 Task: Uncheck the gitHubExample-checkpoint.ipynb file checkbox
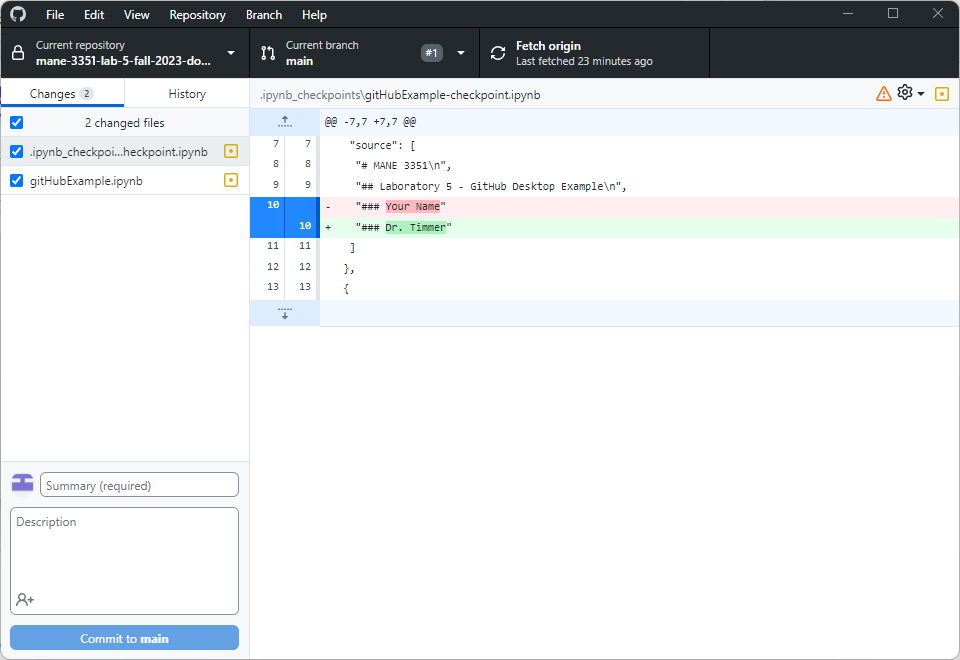[16, 152]
